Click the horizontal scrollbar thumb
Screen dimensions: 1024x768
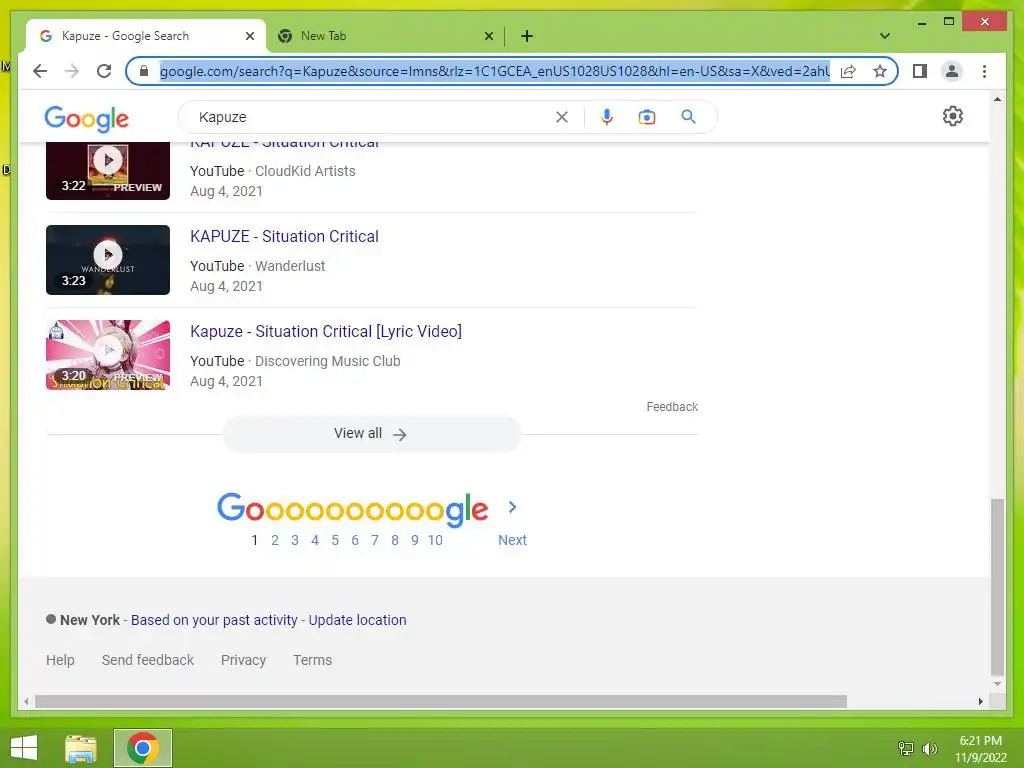441,701
